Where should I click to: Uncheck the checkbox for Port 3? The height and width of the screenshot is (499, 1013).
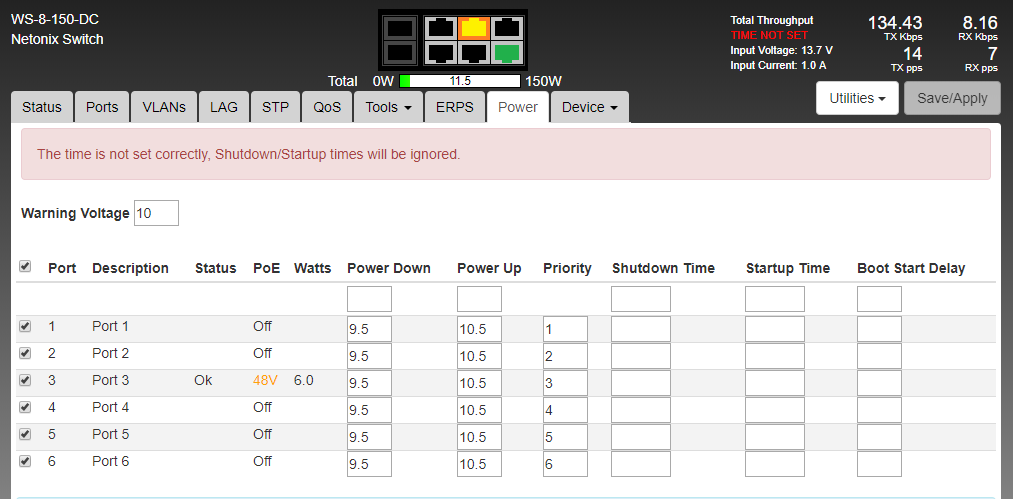(25, 380)
